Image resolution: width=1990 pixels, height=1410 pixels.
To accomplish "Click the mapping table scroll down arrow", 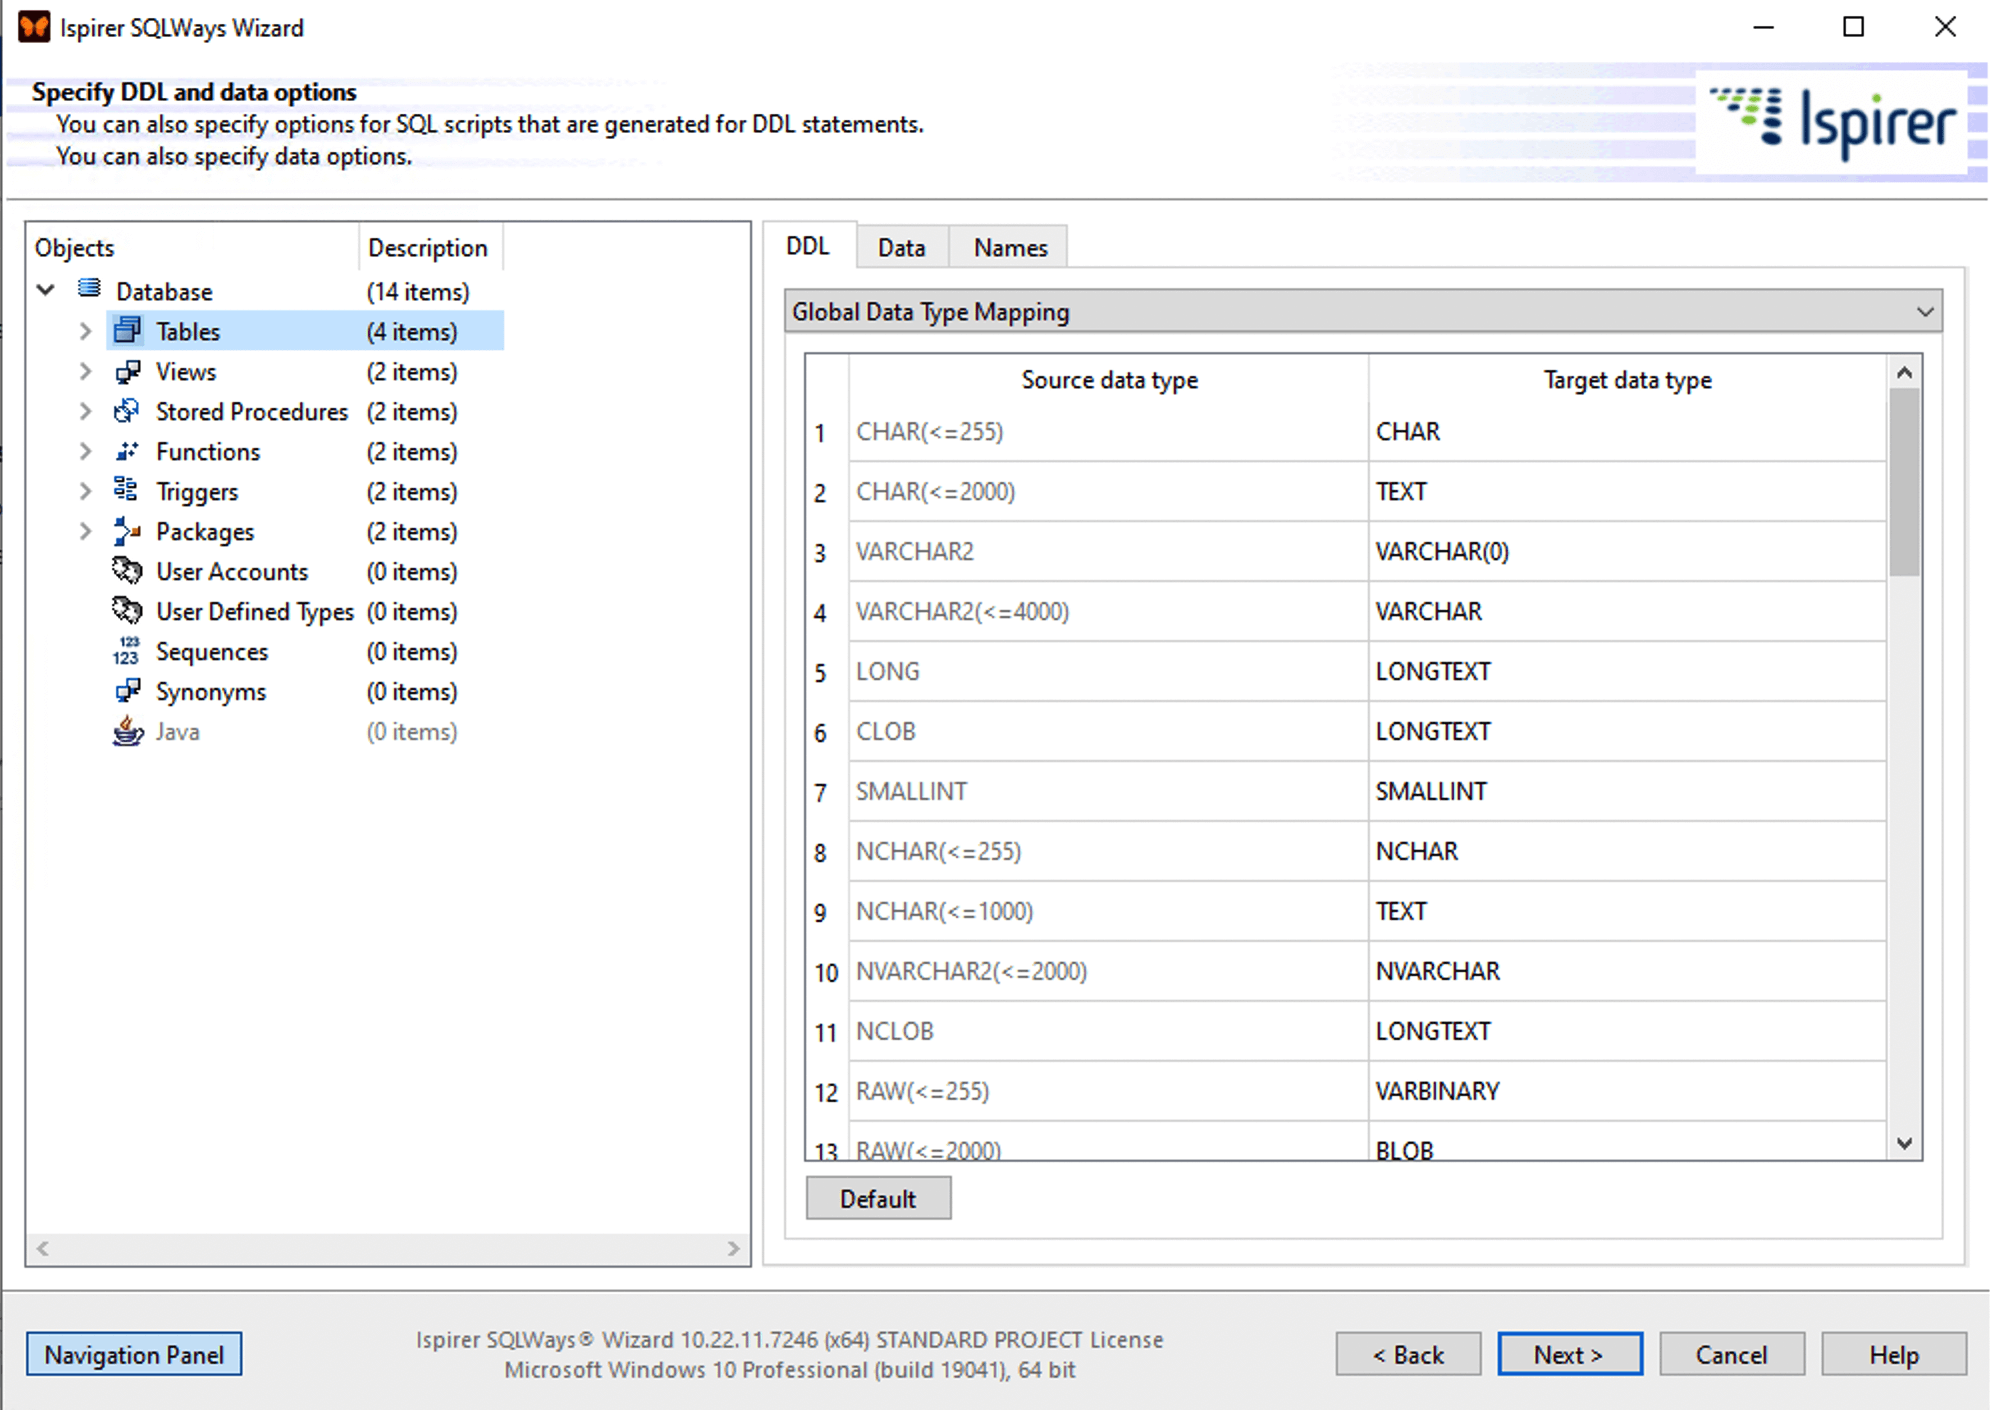I will pyautogui.click(x=1904, y=1143).
